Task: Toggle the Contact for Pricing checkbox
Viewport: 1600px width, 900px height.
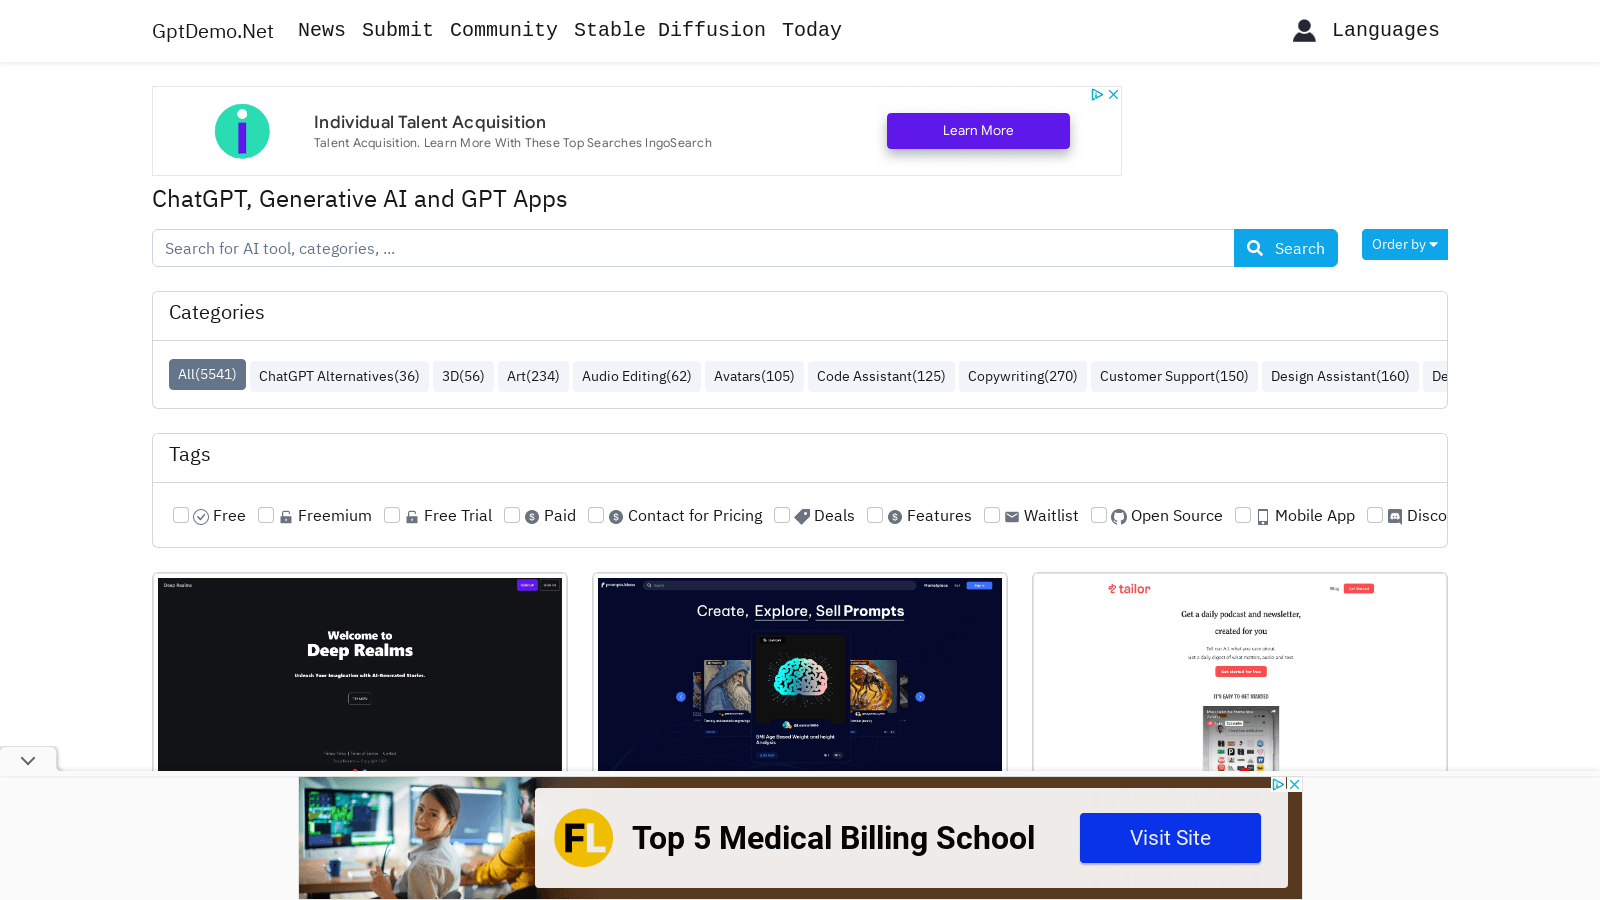Action: tap(596, 515)
